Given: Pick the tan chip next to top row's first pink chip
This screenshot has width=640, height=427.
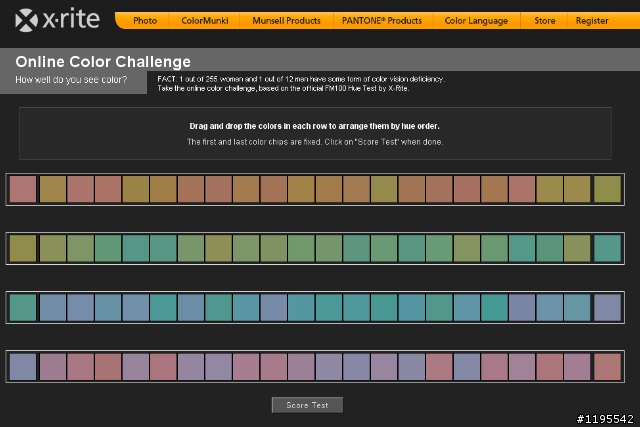Looking at the screenshot, I should (x=53, y=189).
